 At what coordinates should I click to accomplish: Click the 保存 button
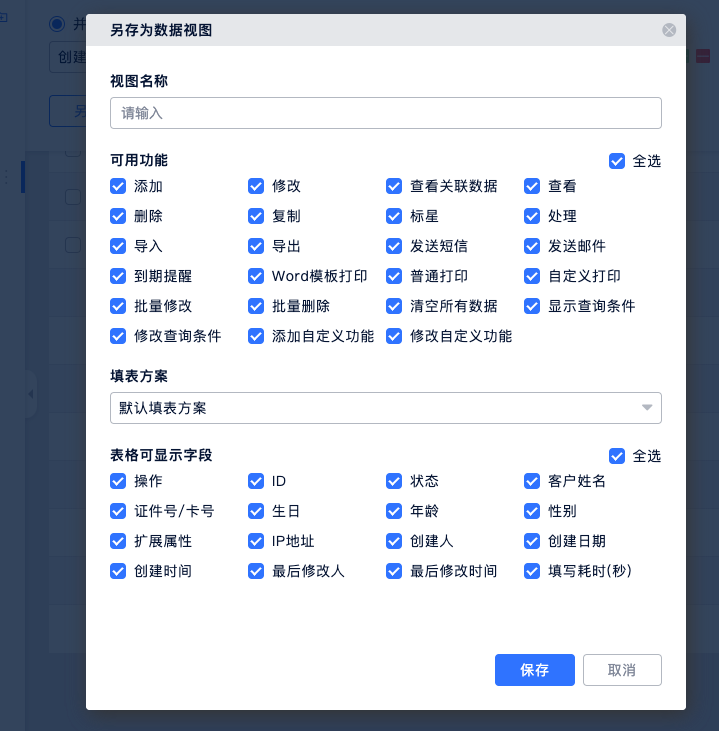click(534, 670)
